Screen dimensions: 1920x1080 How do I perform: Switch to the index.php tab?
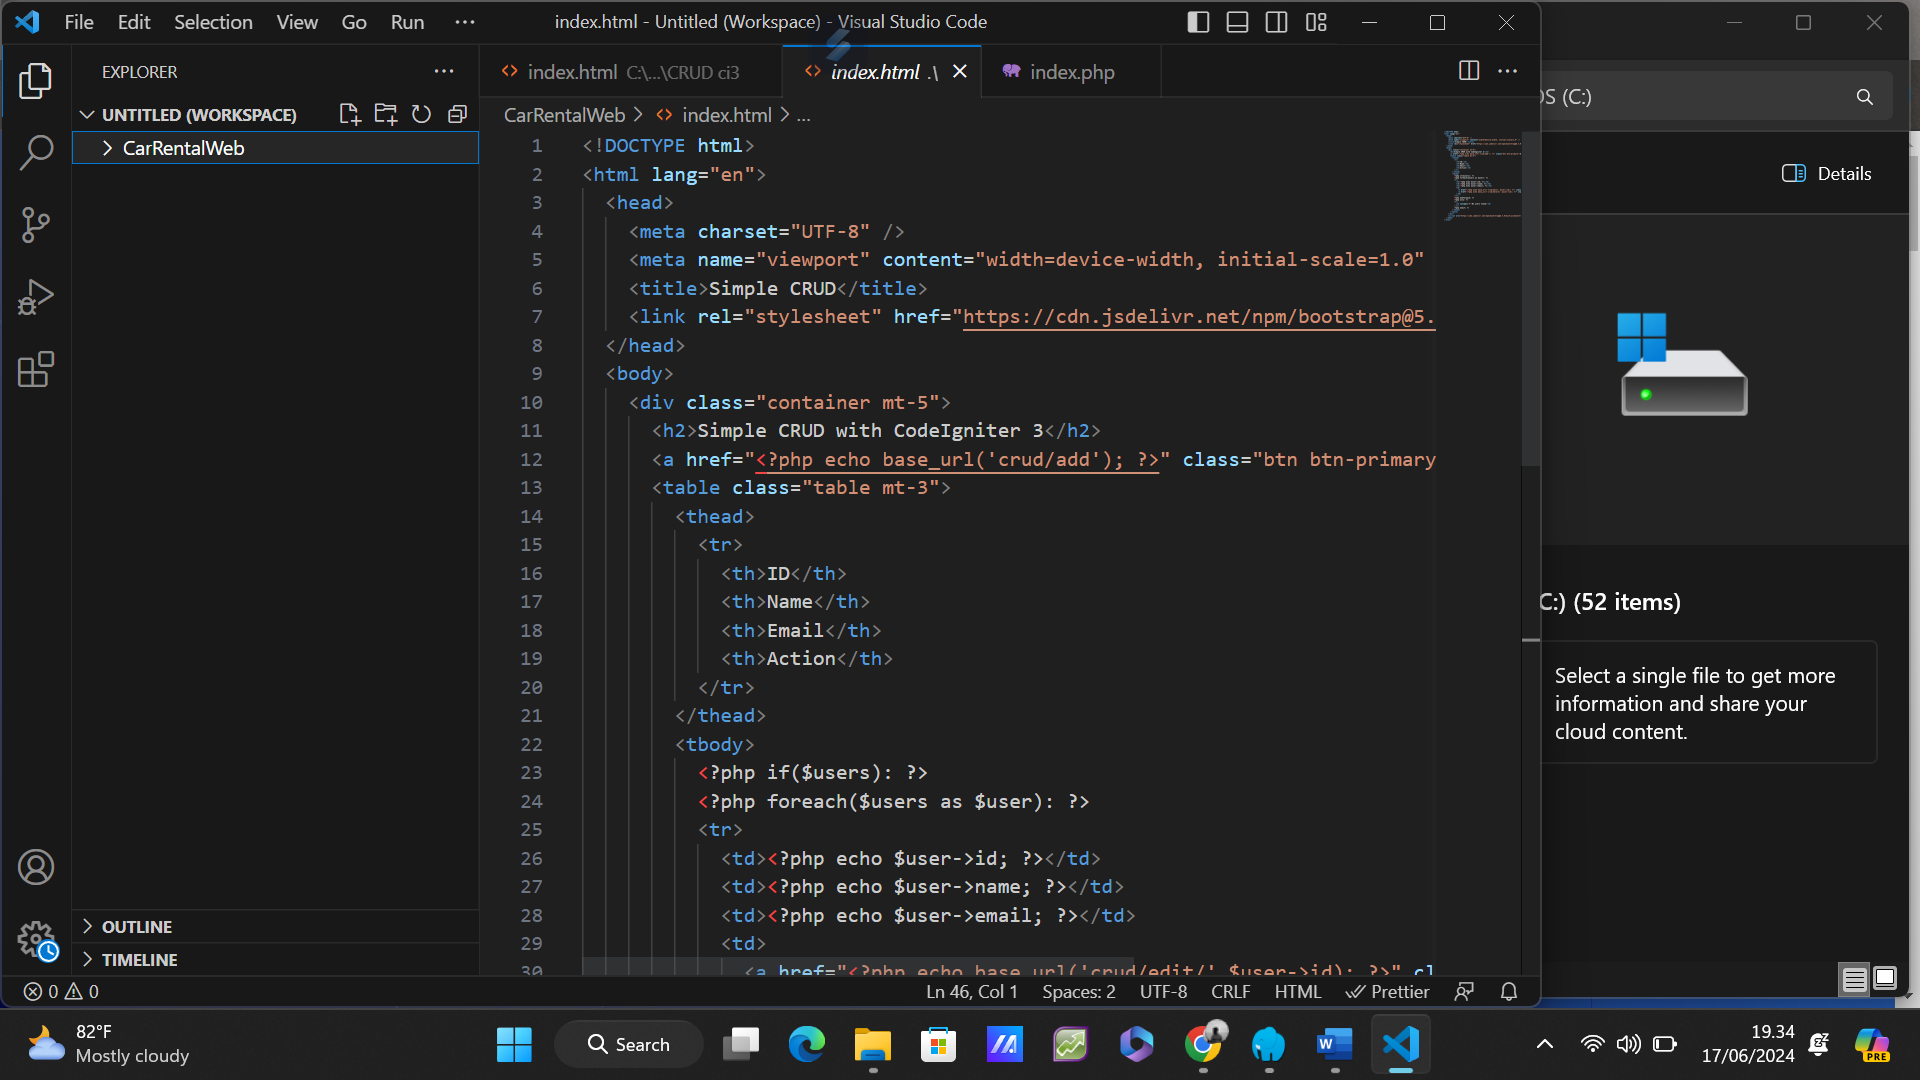pyautogui.click(x=1071, y=72)
